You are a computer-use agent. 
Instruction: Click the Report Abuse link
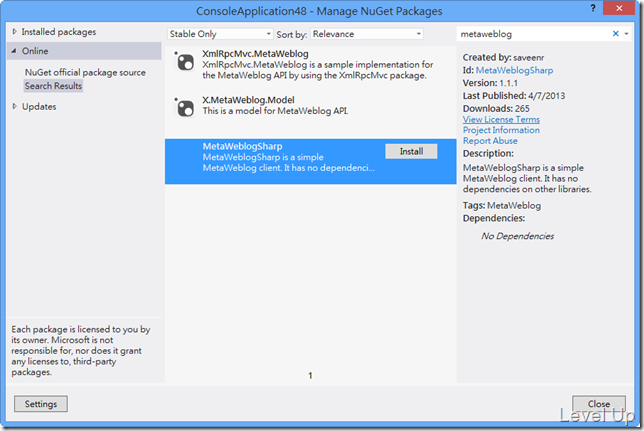point(490,141)
